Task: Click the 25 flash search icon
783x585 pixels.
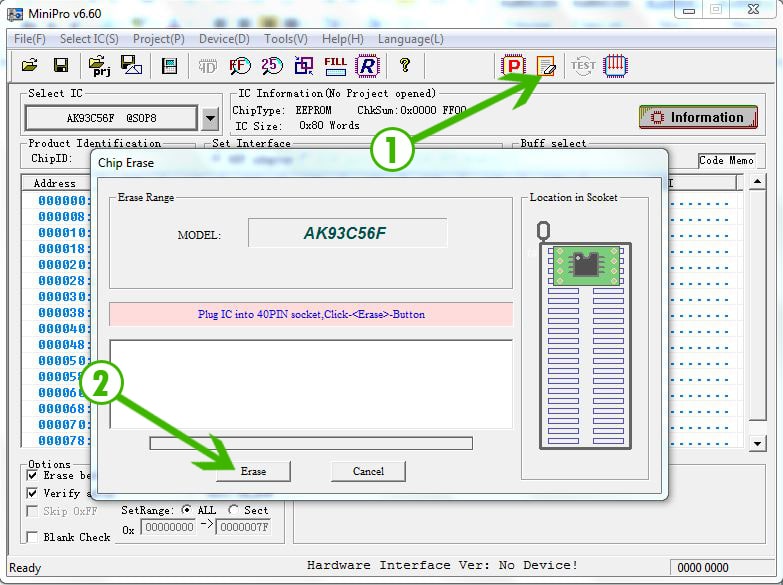Action: [x=272, y=65]
